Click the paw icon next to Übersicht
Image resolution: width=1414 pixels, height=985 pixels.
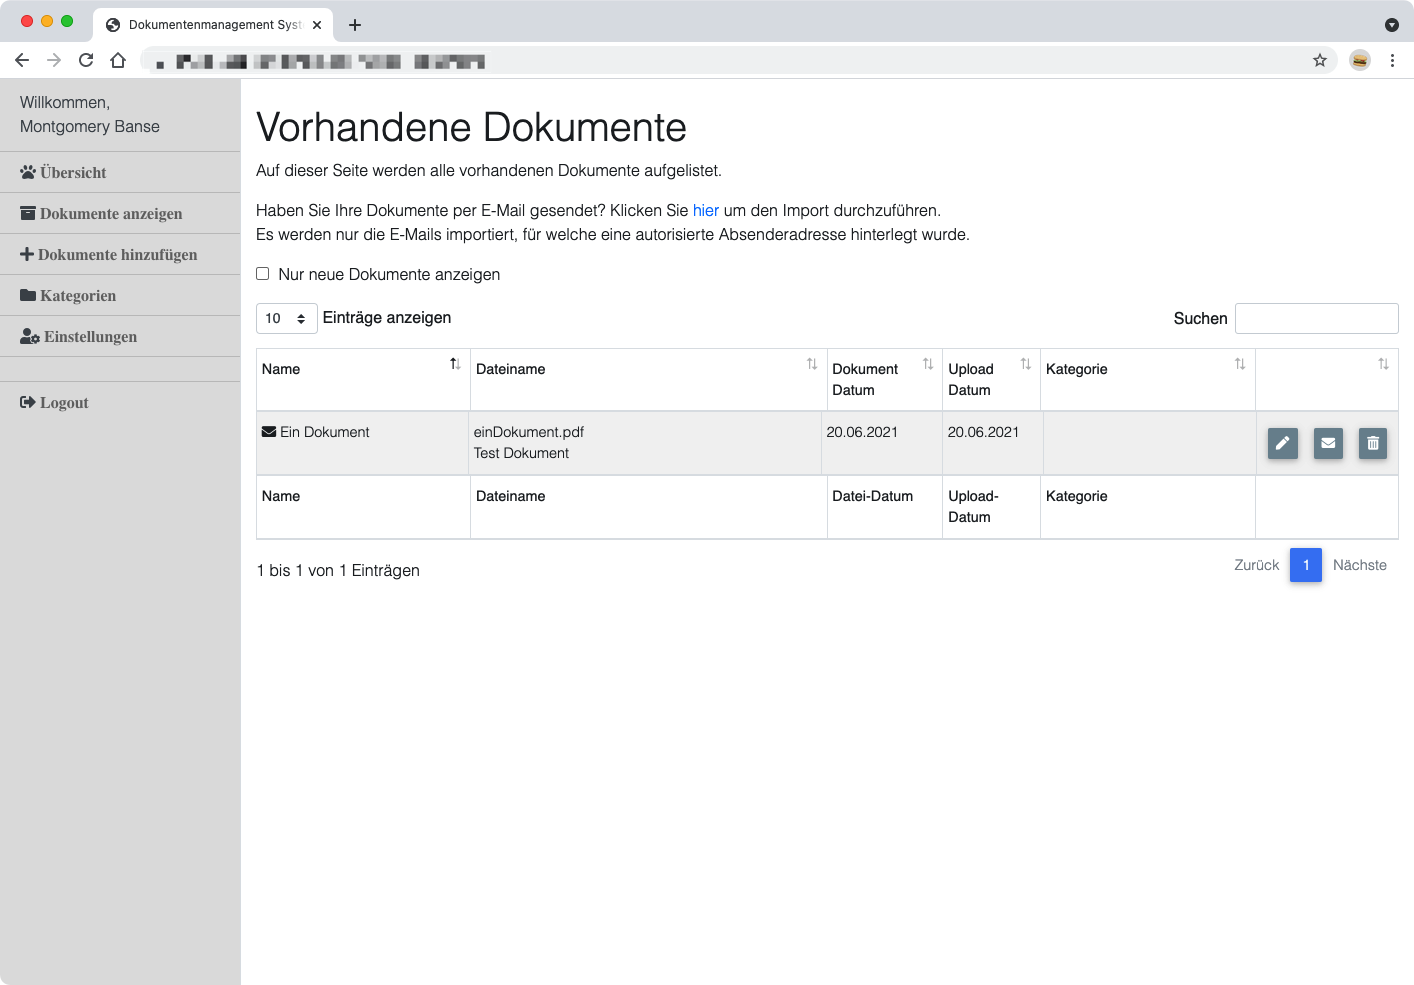click(x=28, y=172)
